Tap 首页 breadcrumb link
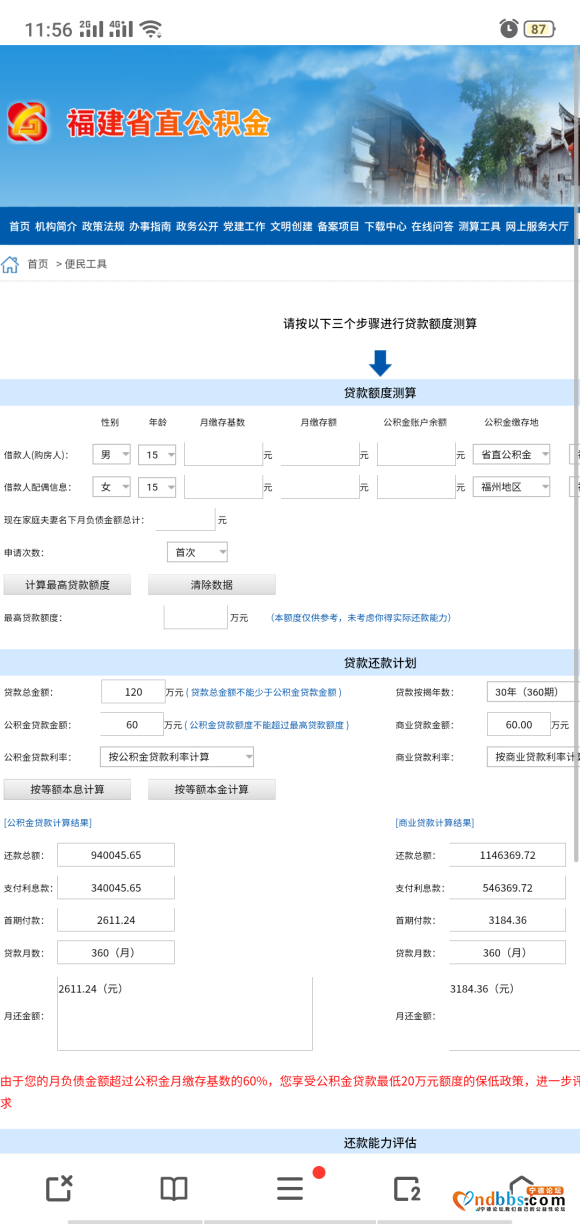The image size is (580, 1224). point(37,264)
